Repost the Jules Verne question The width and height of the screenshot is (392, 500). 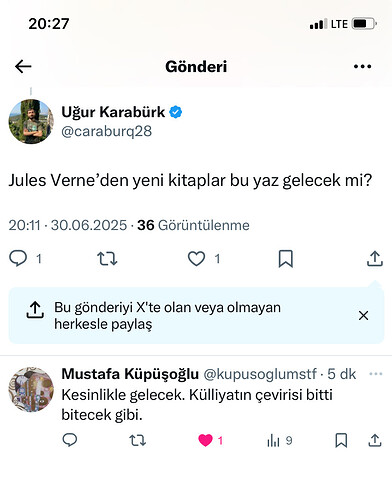point(107,259)
